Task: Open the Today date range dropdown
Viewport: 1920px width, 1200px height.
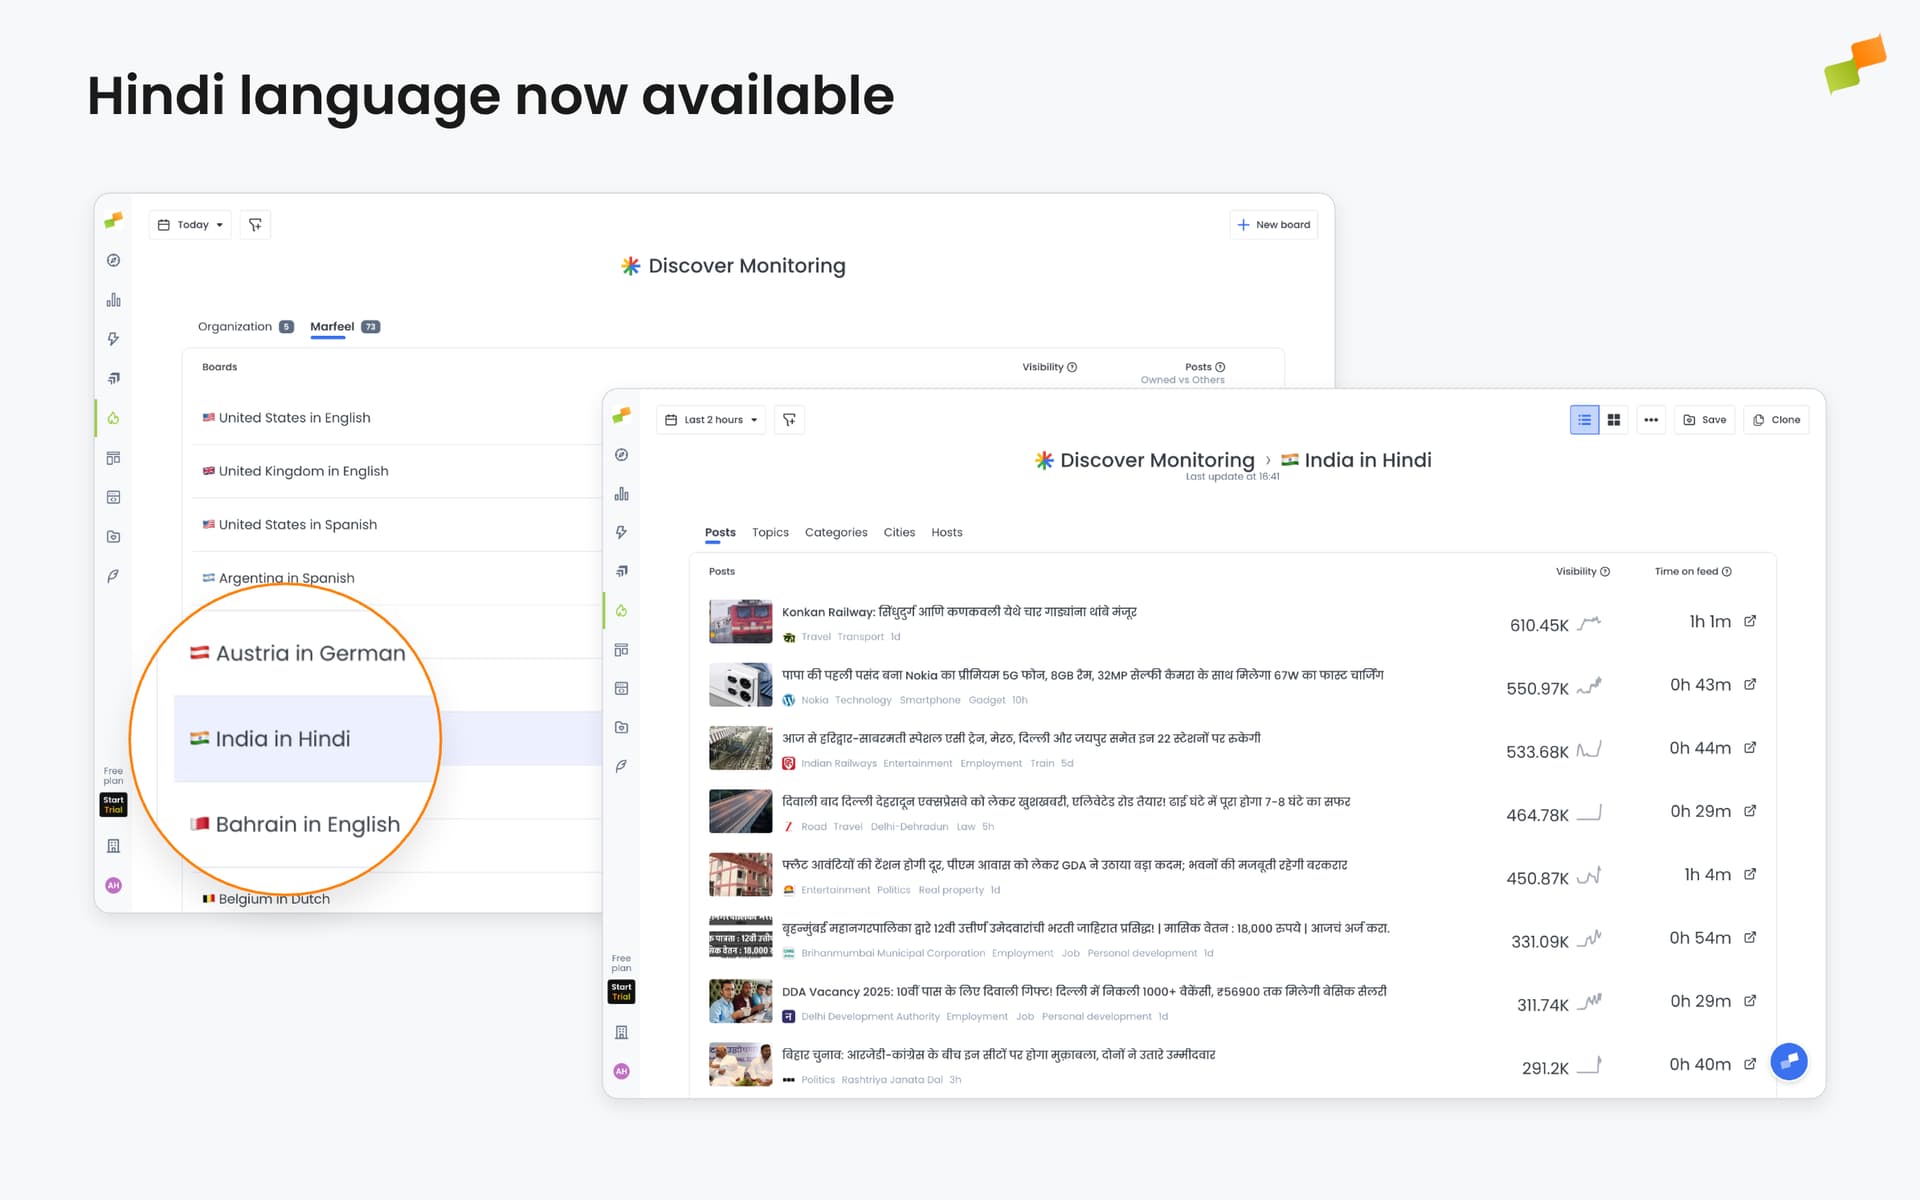Action: (x=190, y=225)
